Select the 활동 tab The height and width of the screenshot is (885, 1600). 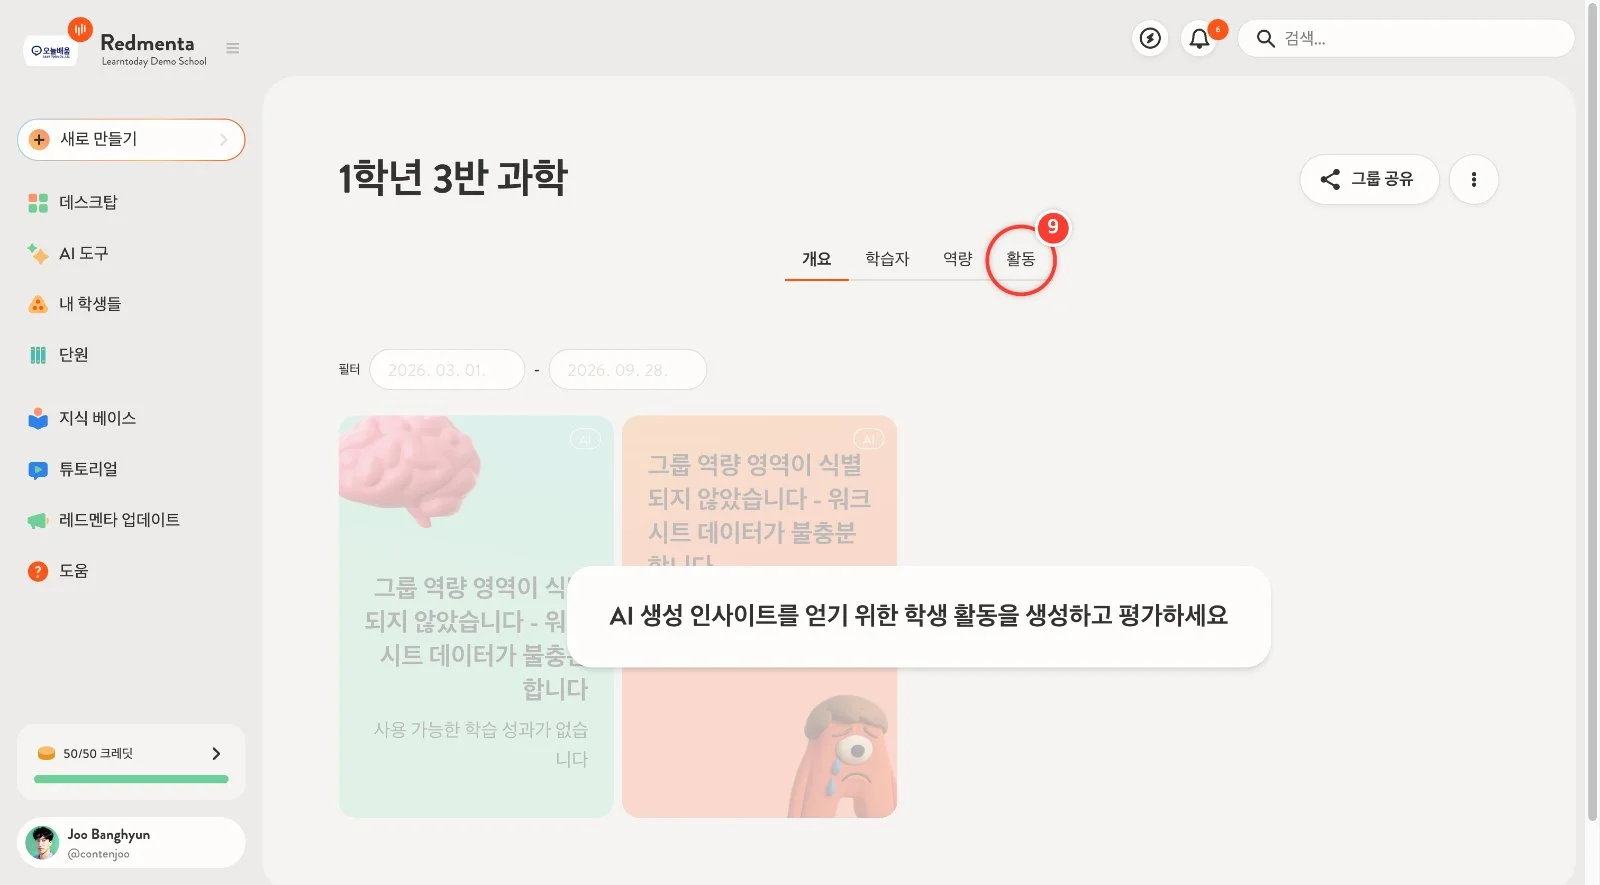click(1020, 259)
